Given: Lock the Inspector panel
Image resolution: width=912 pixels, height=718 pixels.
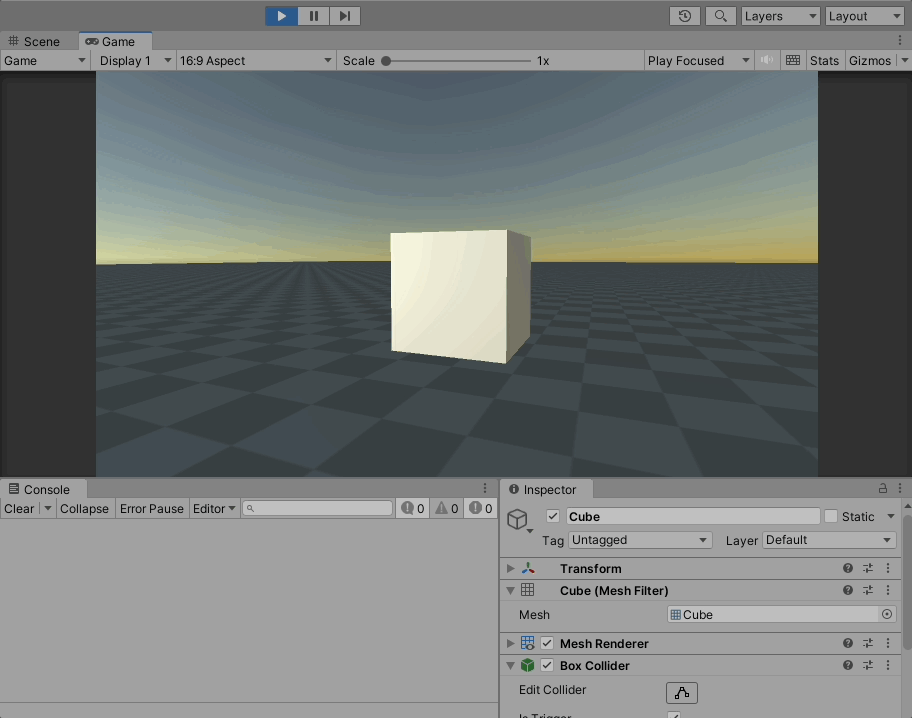Looking at the screenshot, I should [881, 488].
